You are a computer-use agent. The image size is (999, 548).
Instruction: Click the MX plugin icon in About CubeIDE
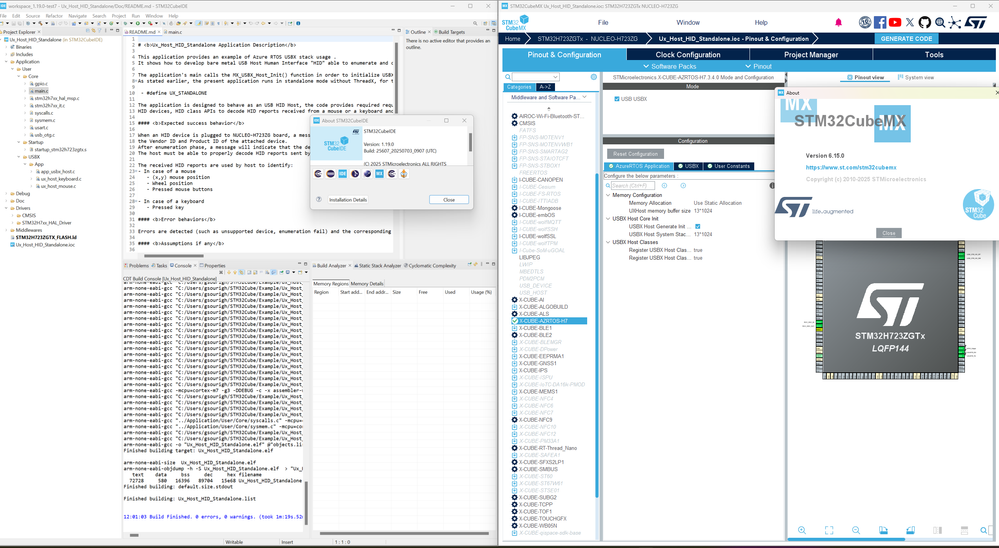(x=379, y=173)
